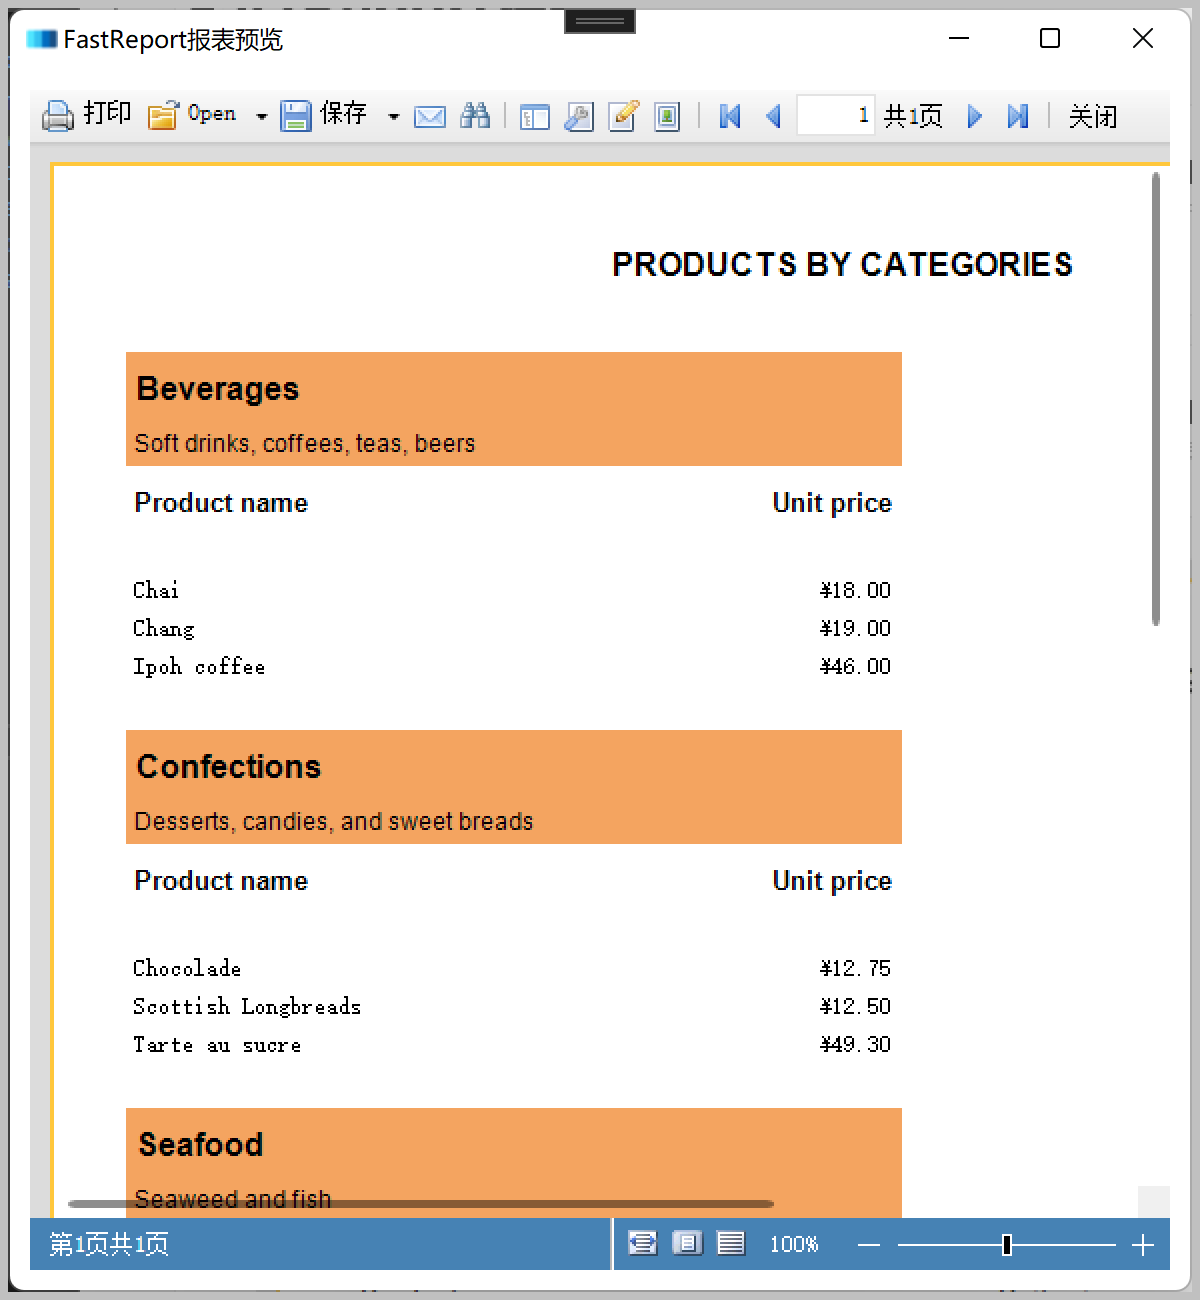Click the ¥46.00 price value

855,666
